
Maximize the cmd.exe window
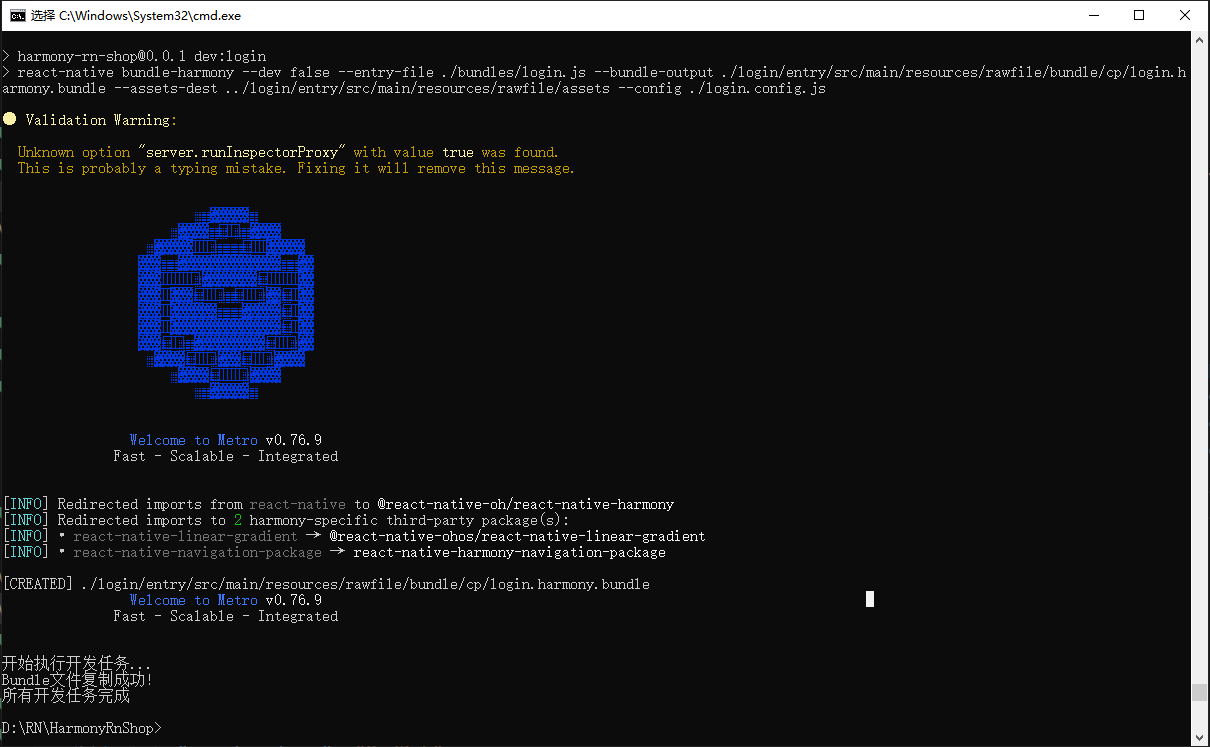(1139, 15)
